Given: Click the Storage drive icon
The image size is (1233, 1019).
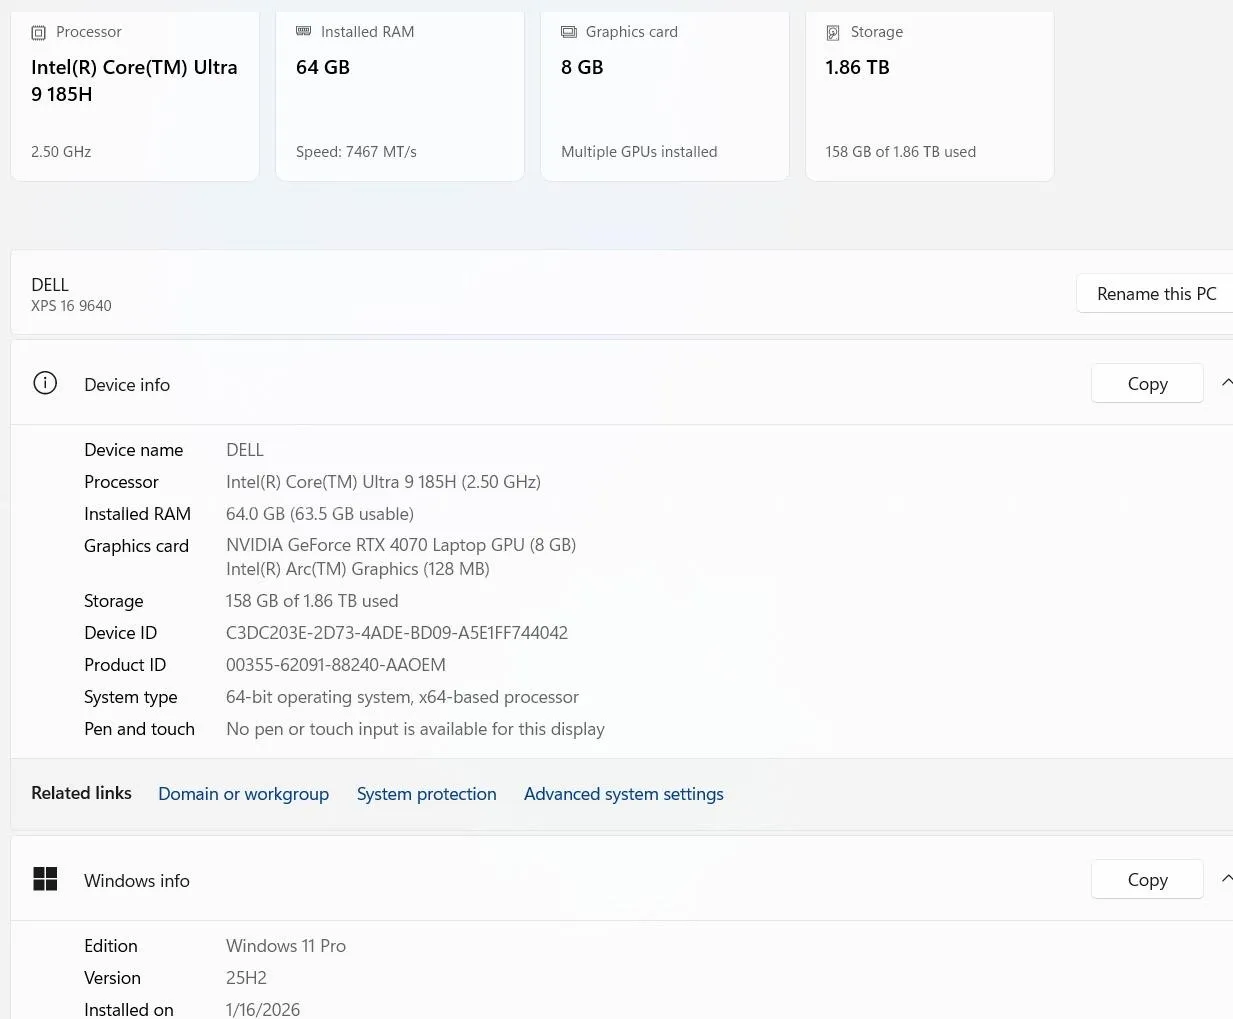Looking at the screenshot, I should click(833, 33).
